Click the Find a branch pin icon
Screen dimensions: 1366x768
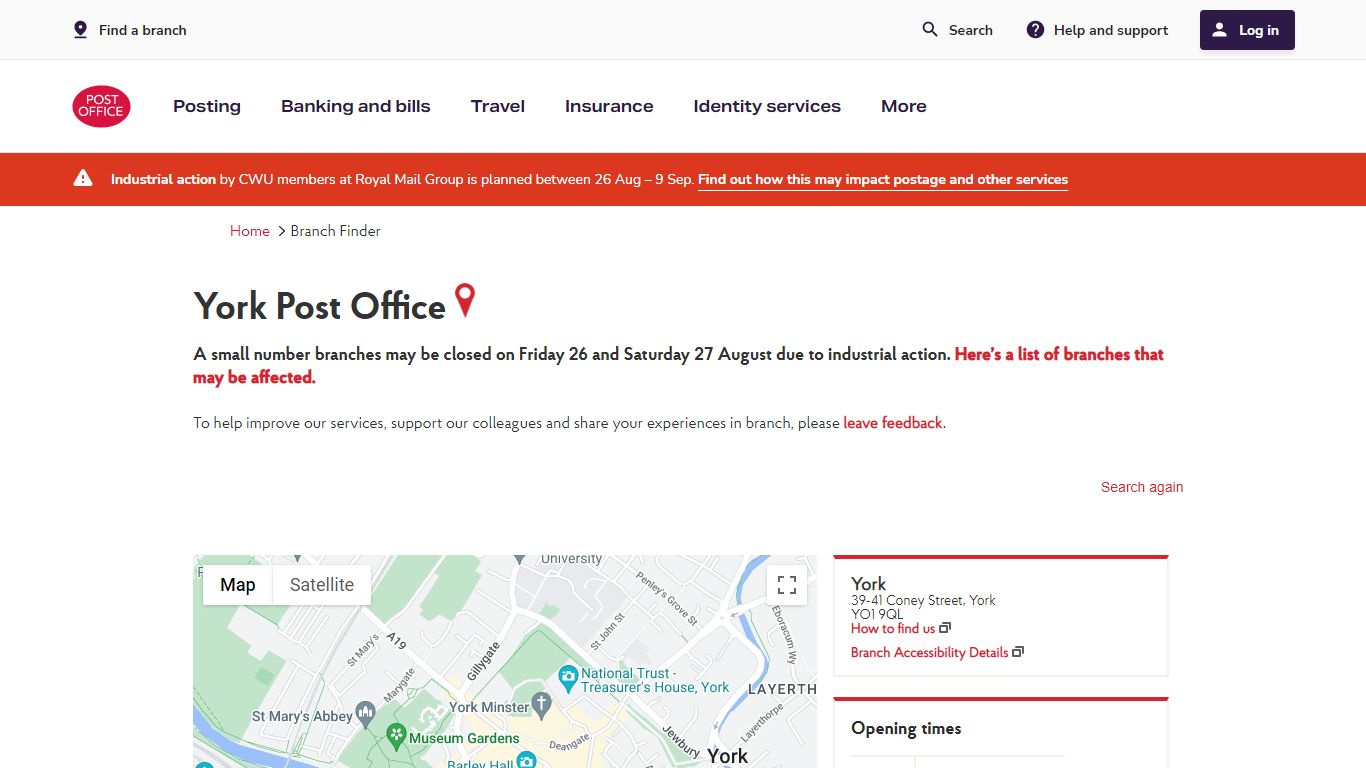(x=81, y=30)
